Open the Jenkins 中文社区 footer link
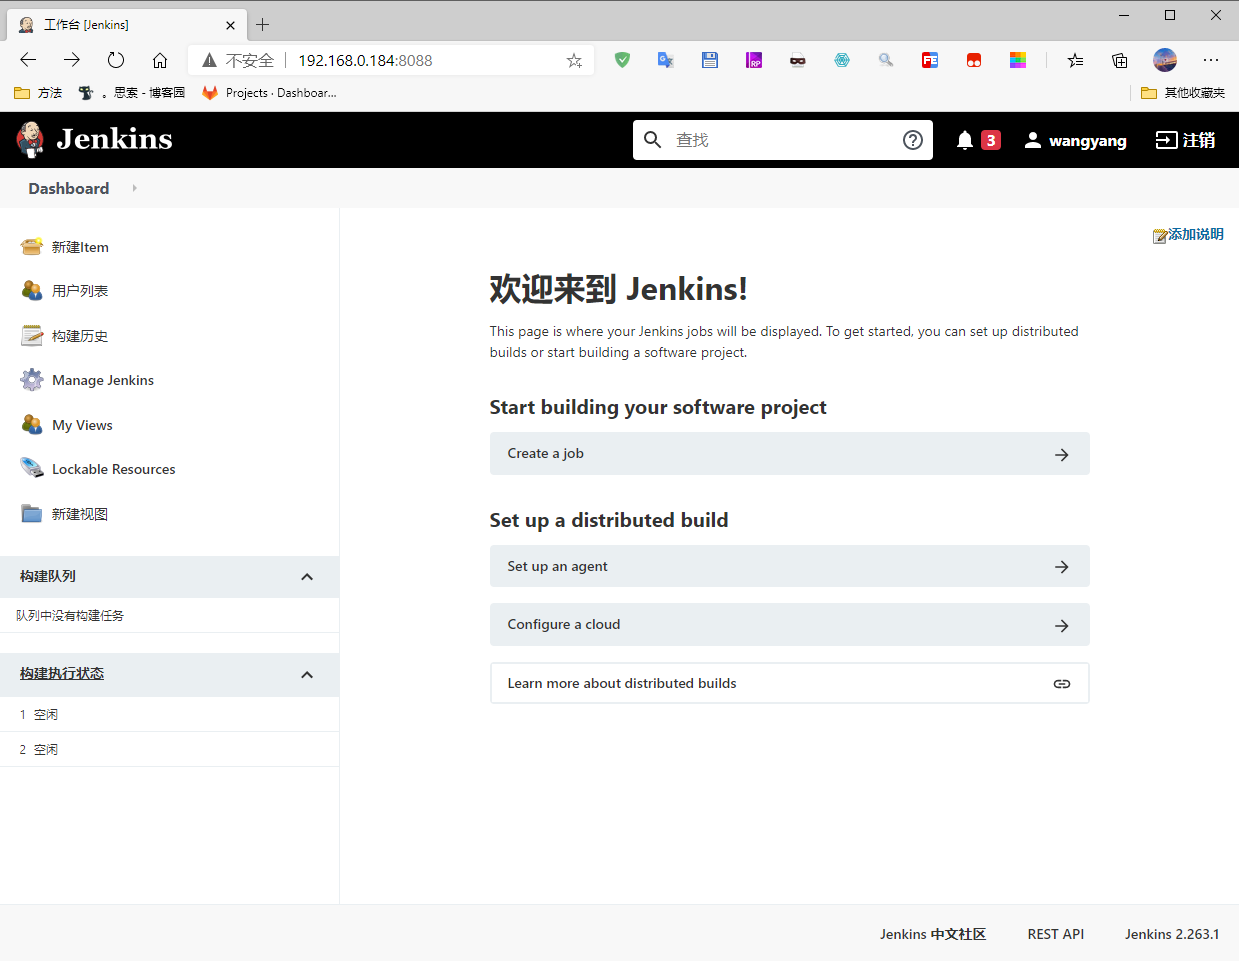The height and width of the screenshot is (961, 1239). coord(933,934)
